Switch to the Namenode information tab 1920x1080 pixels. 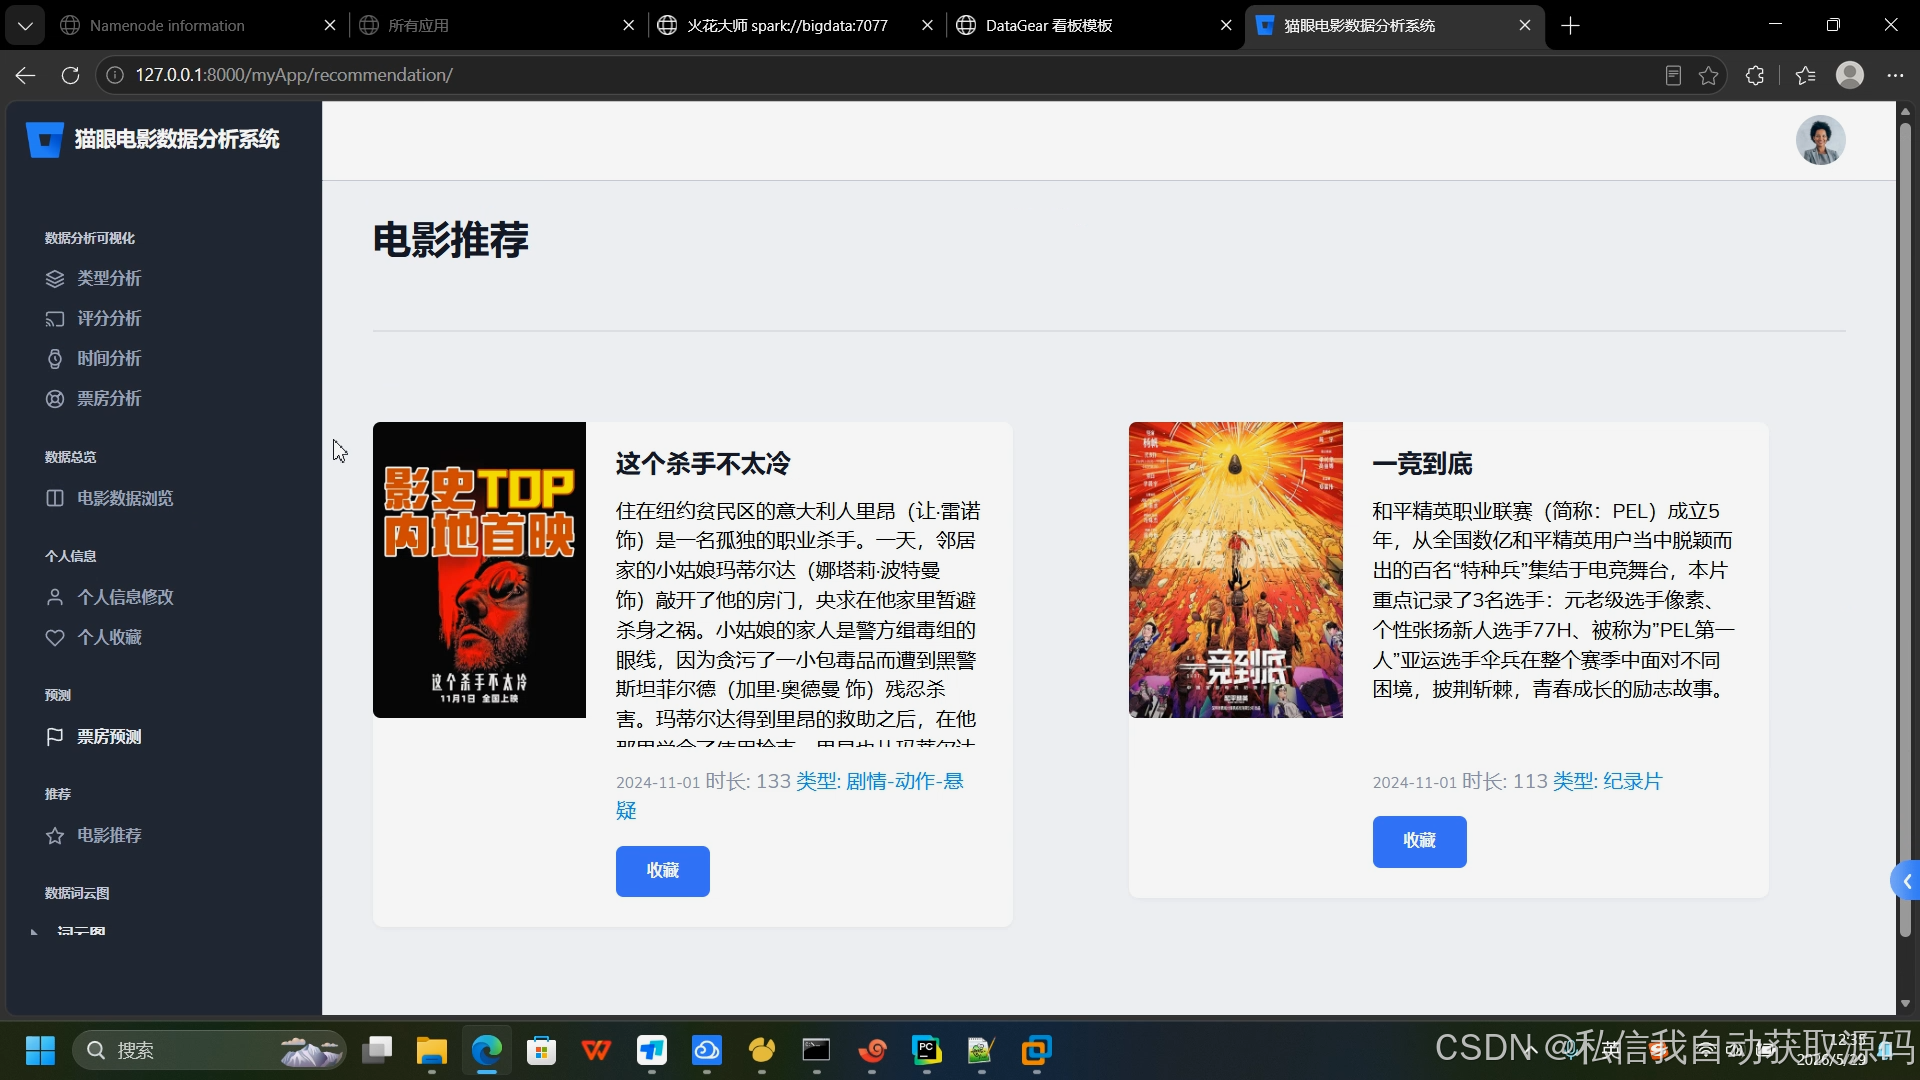tap(198, 26)
